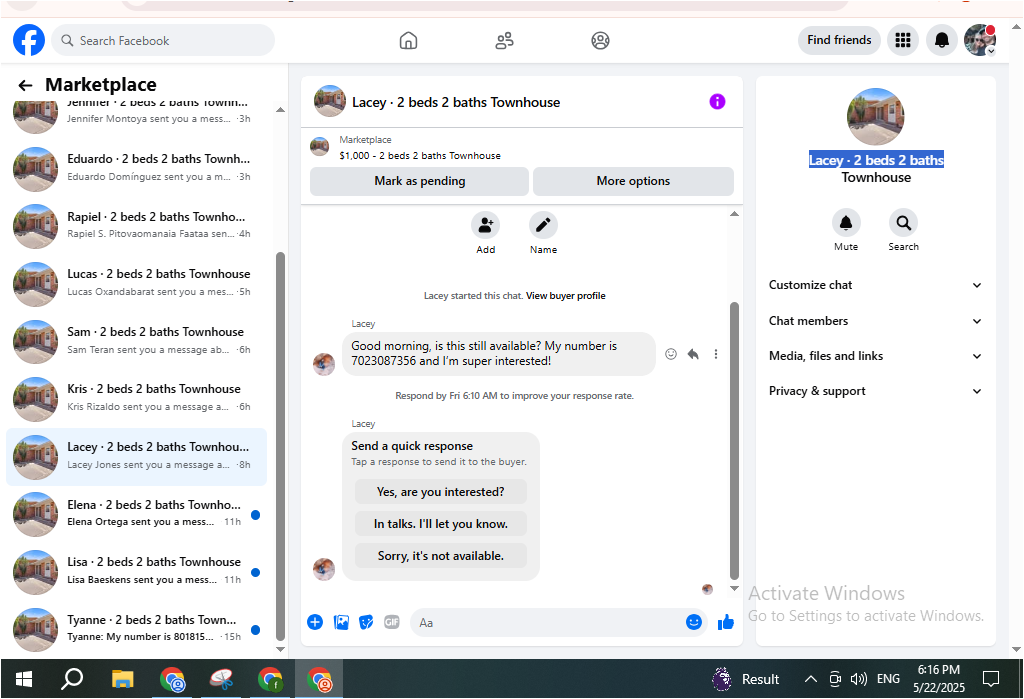1024x699 pixels.
Task: Open the account profile picture menu
Action: pyautogui.click(x=980, y=41)
